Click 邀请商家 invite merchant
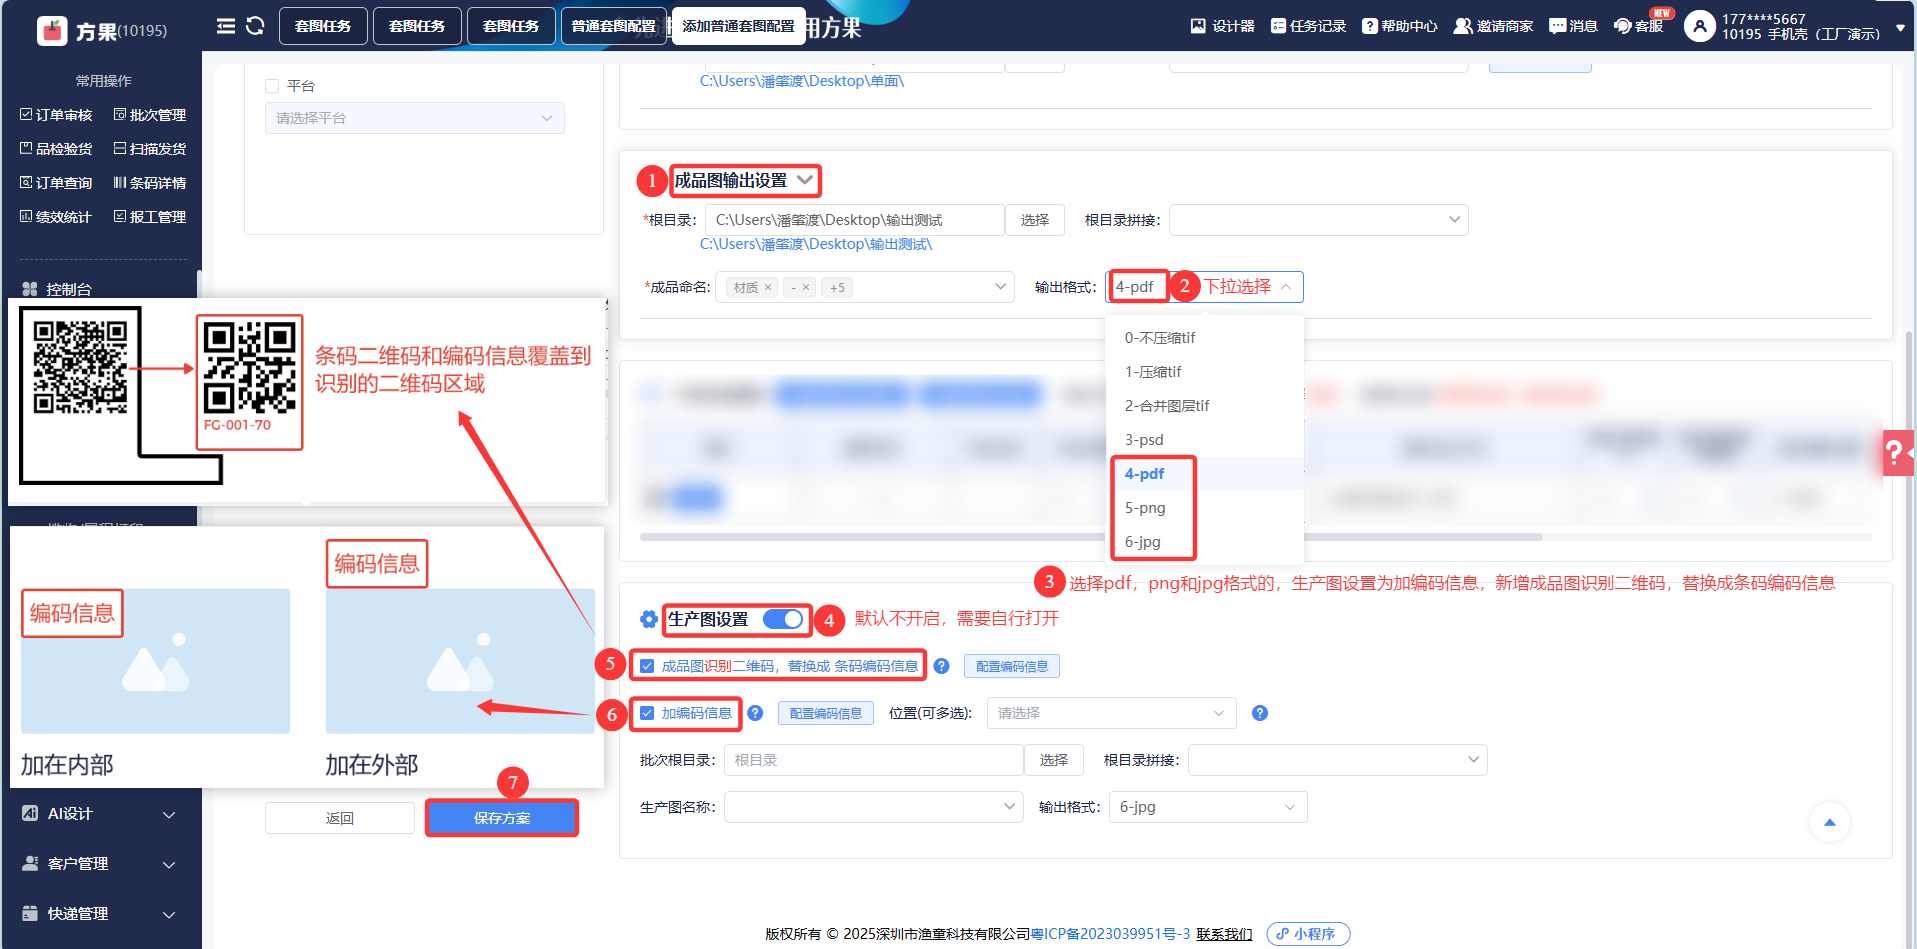The width and height of the screenshot is (1917, 949). [1493, 26]
